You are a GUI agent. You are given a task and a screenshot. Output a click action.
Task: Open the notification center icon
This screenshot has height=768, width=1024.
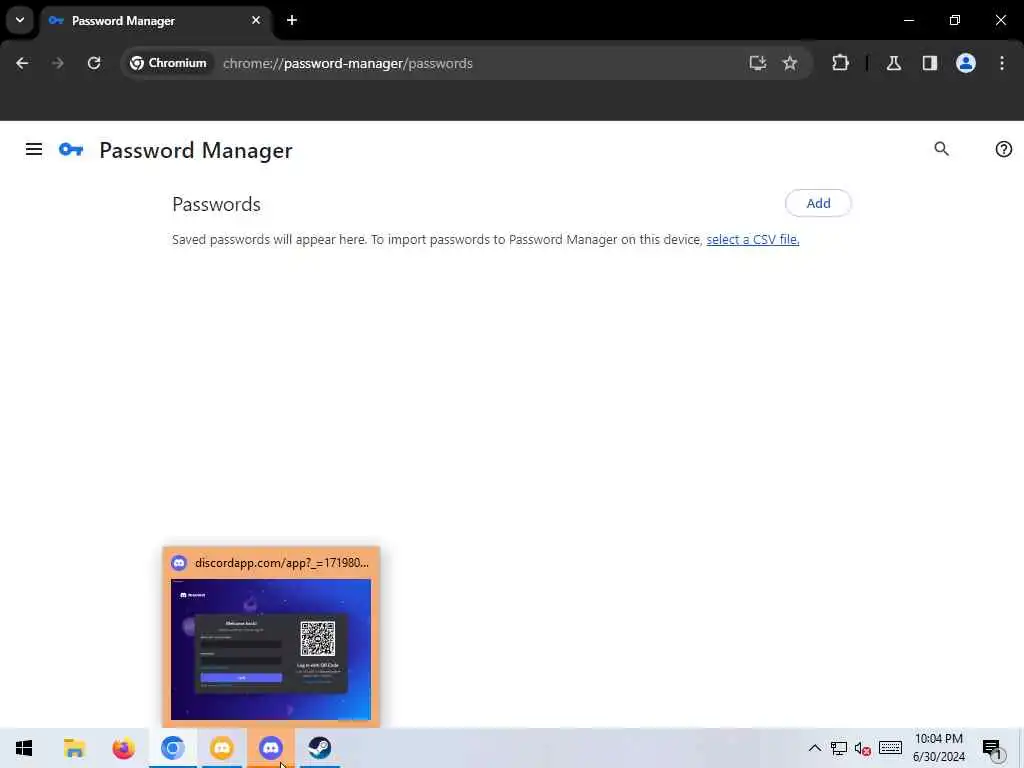coord(992,748)
